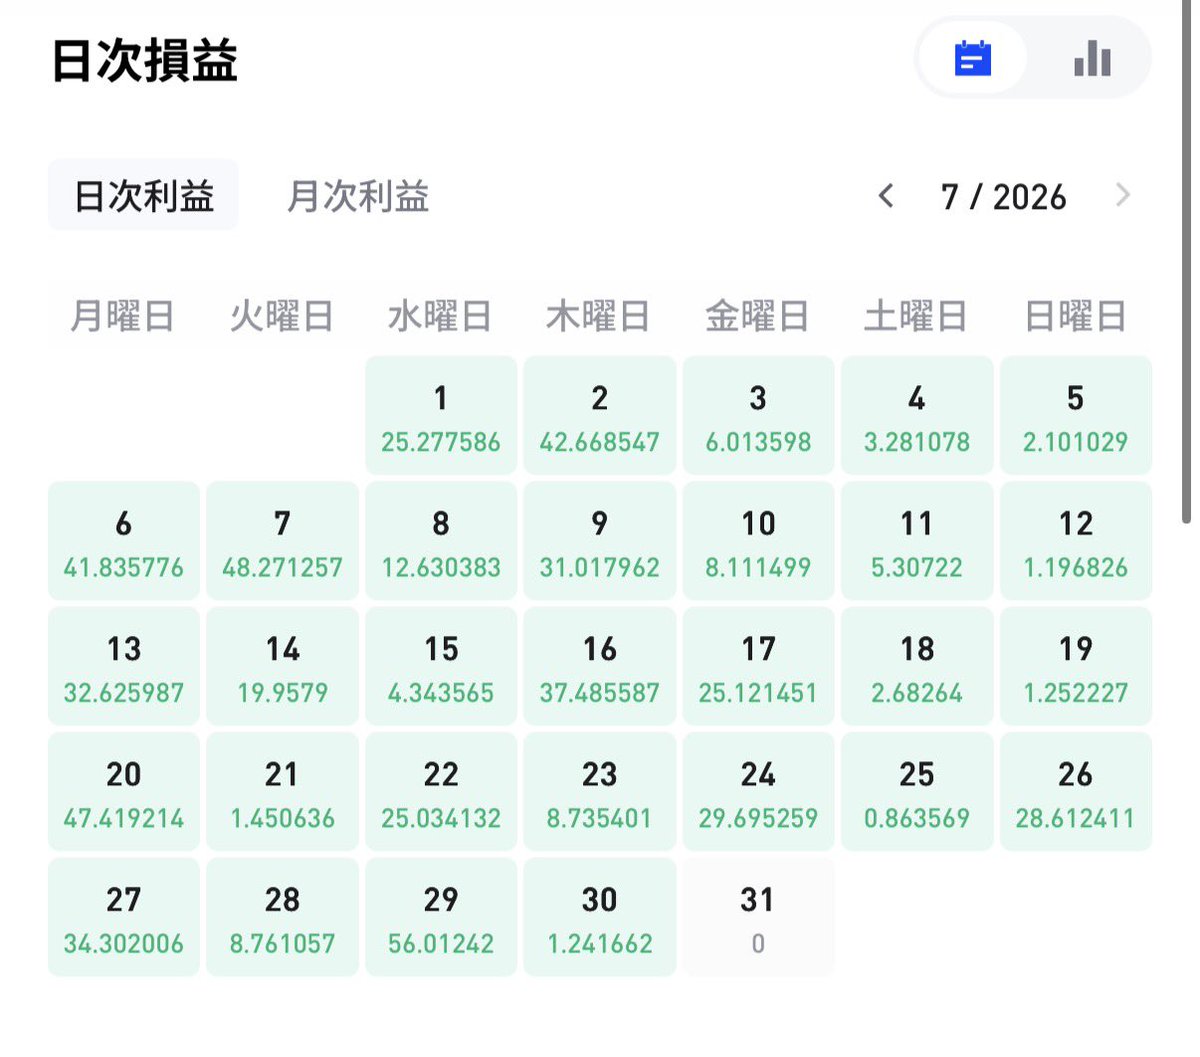Open day 1 cell with 25.277586

pyautogui.click(x=441, y=415)
